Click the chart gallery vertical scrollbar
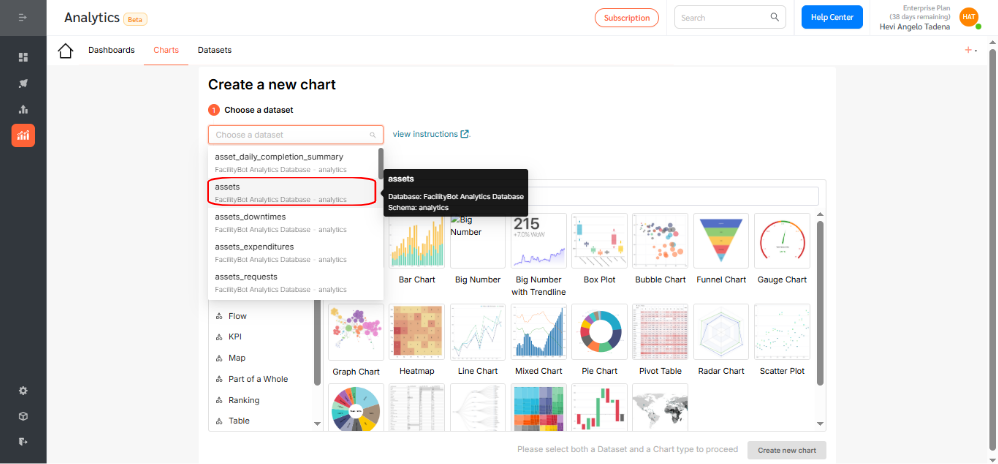998x464 pixels. [x=820, y=303]
